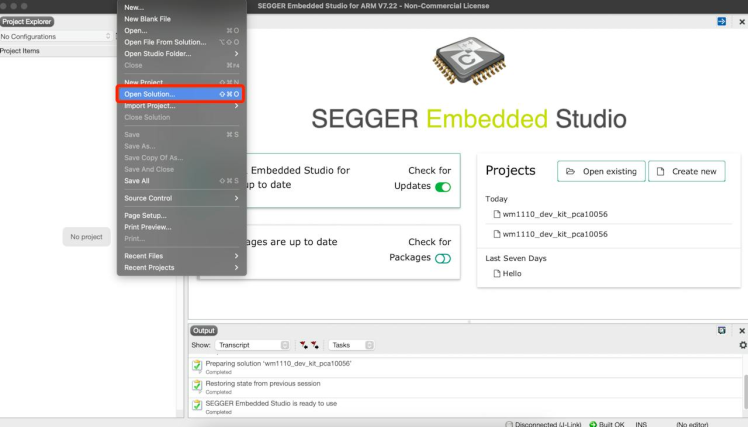
Task: Click (No editor) in status bar
Action: [692, 424]
